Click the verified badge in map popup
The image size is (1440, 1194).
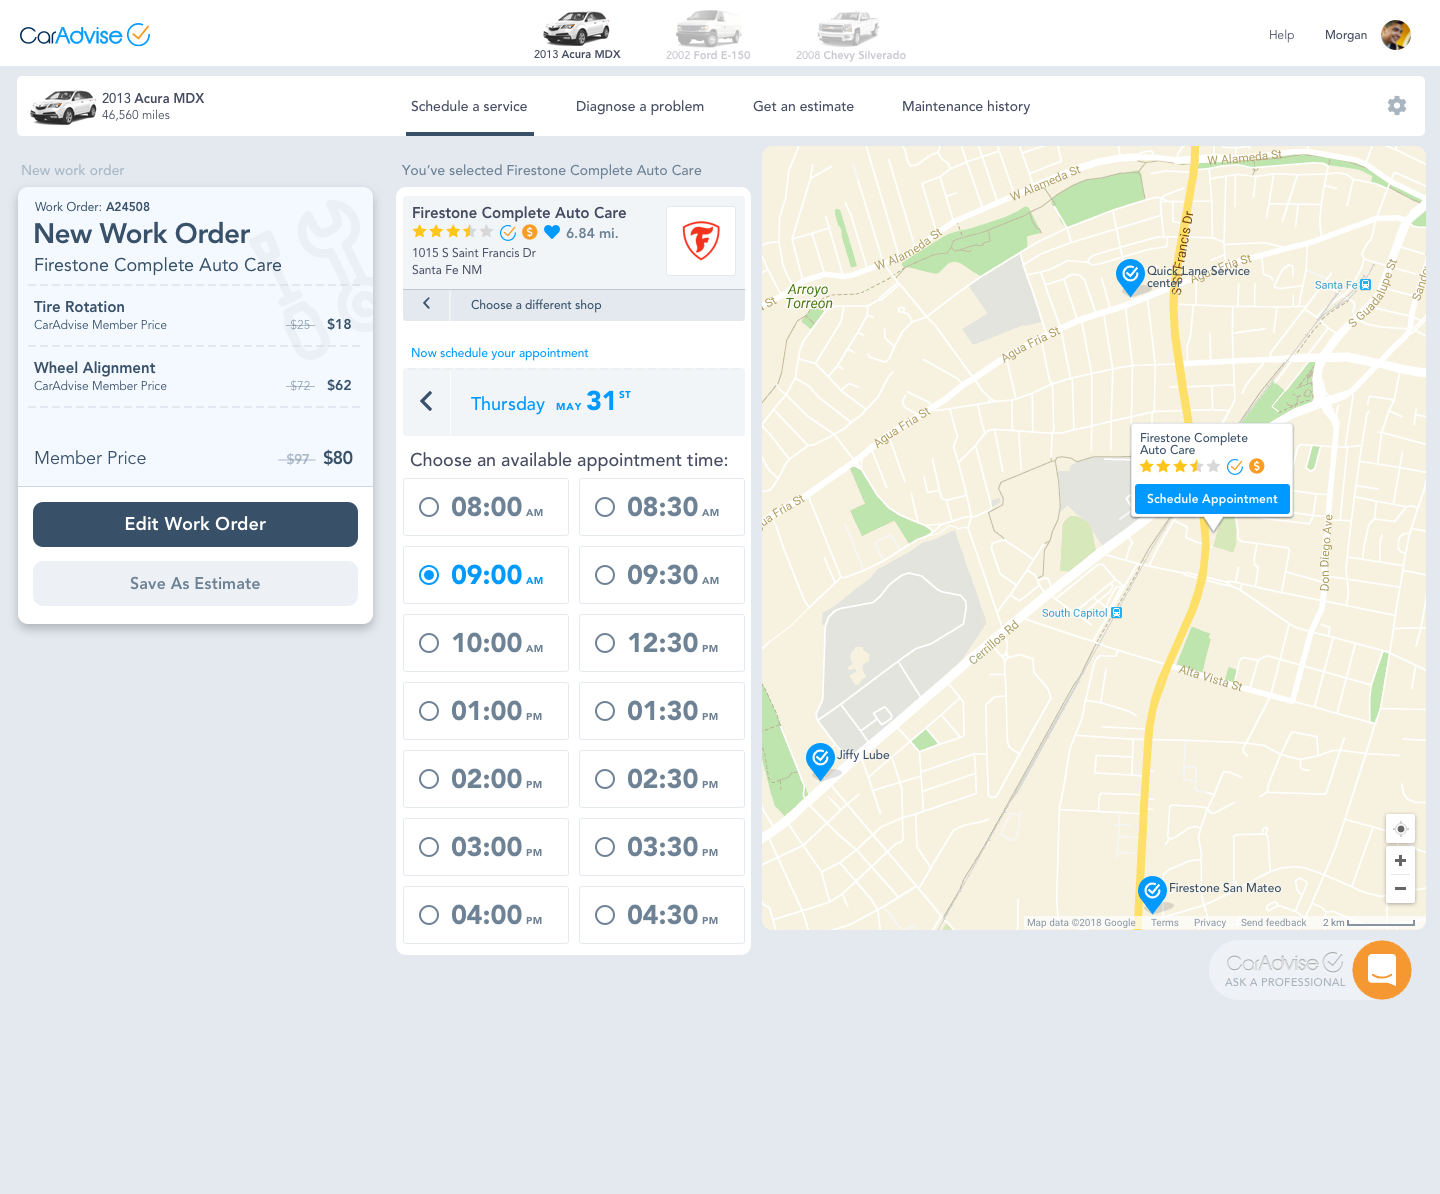[x=1235, y=466]
